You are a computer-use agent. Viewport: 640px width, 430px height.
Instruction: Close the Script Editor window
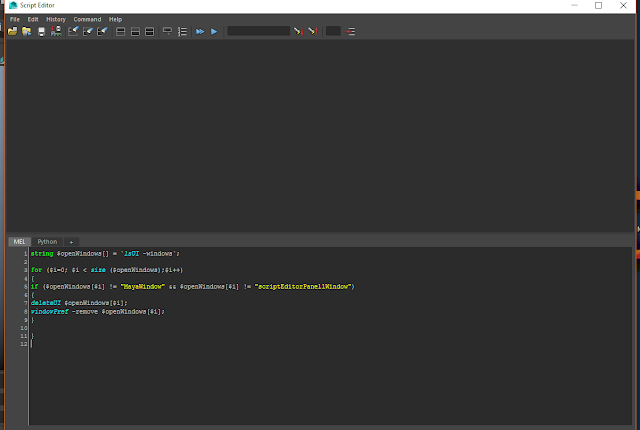point(623,5)
